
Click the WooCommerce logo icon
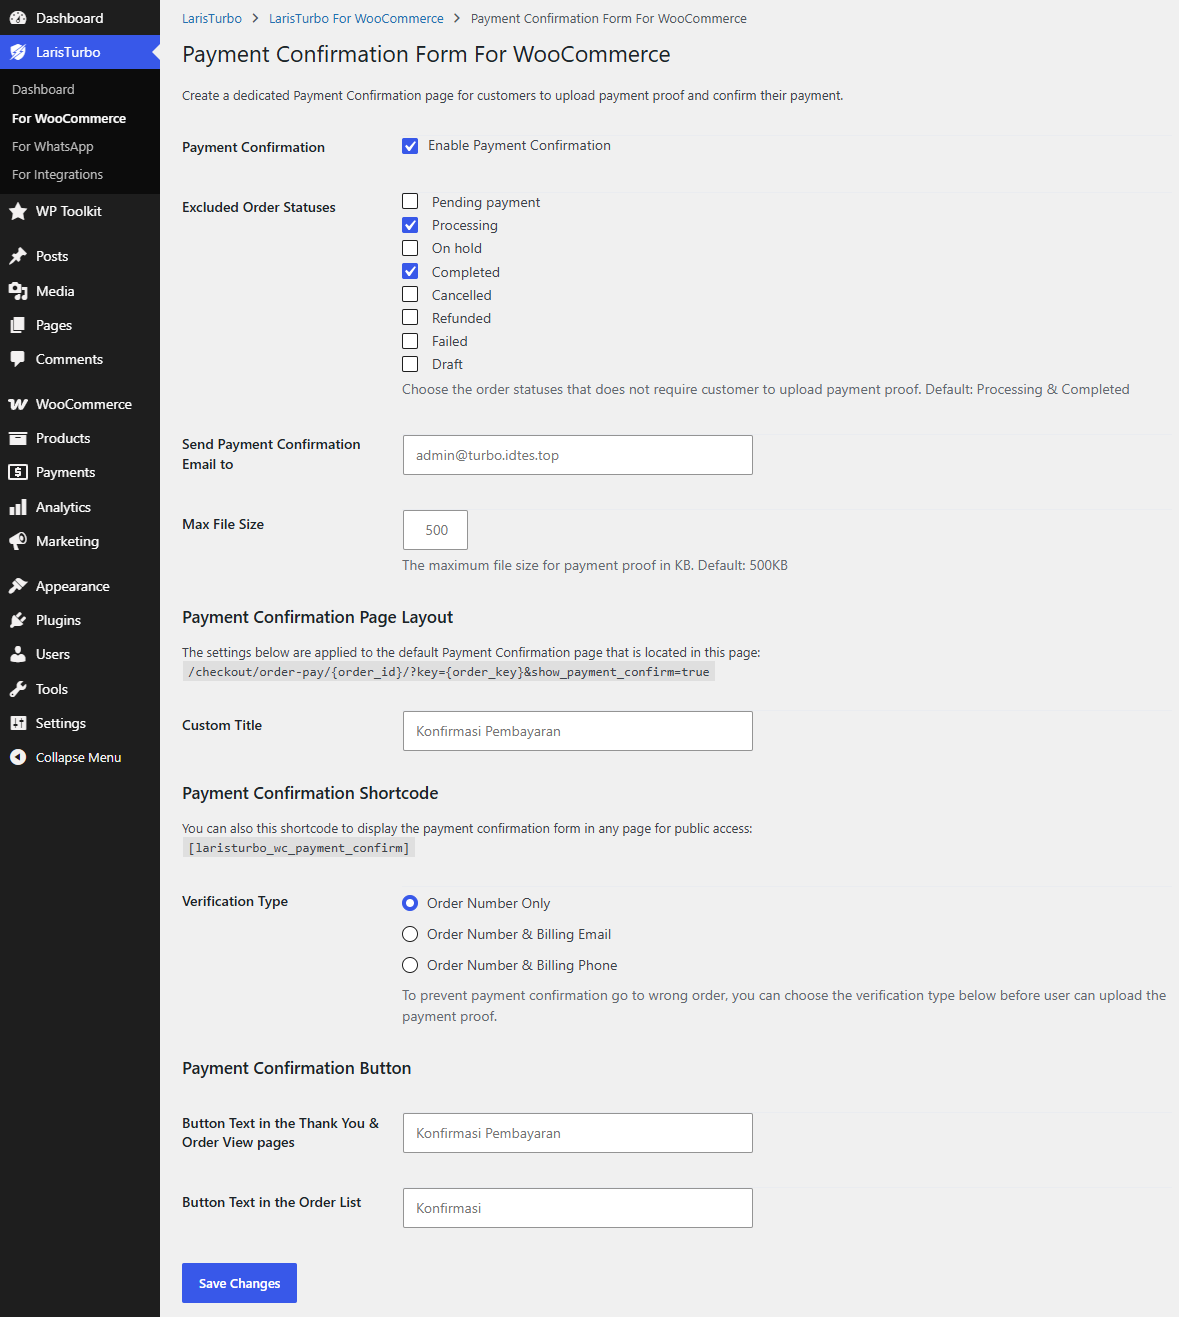coord(18,404)
